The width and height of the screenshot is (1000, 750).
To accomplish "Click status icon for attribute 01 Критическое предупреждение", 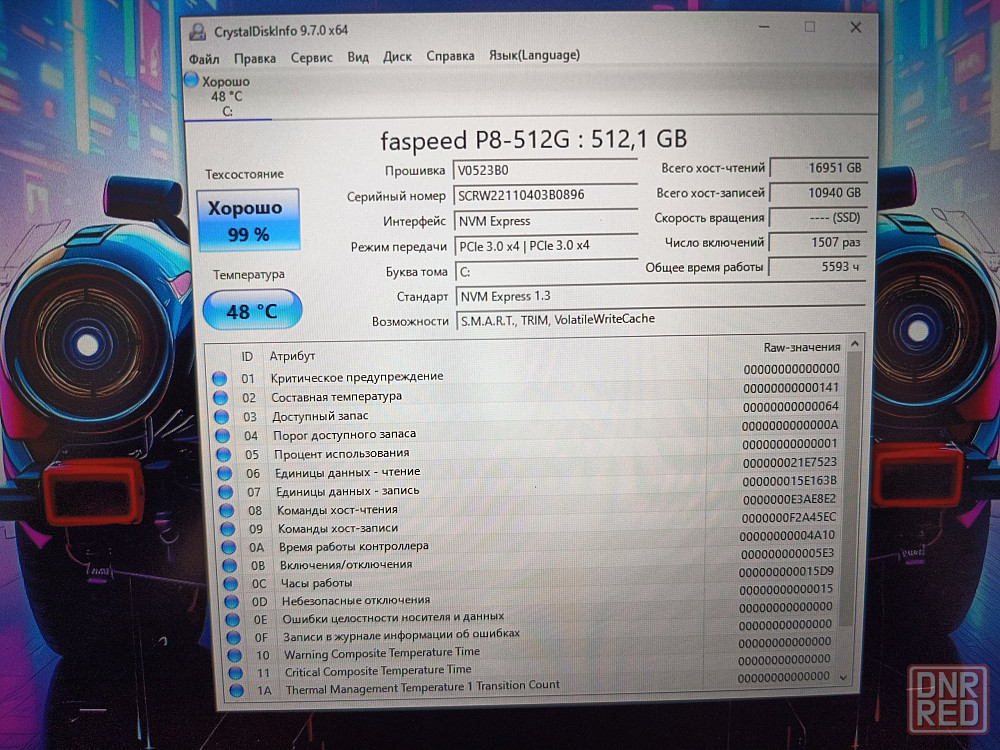I will [x=219, y=379].
